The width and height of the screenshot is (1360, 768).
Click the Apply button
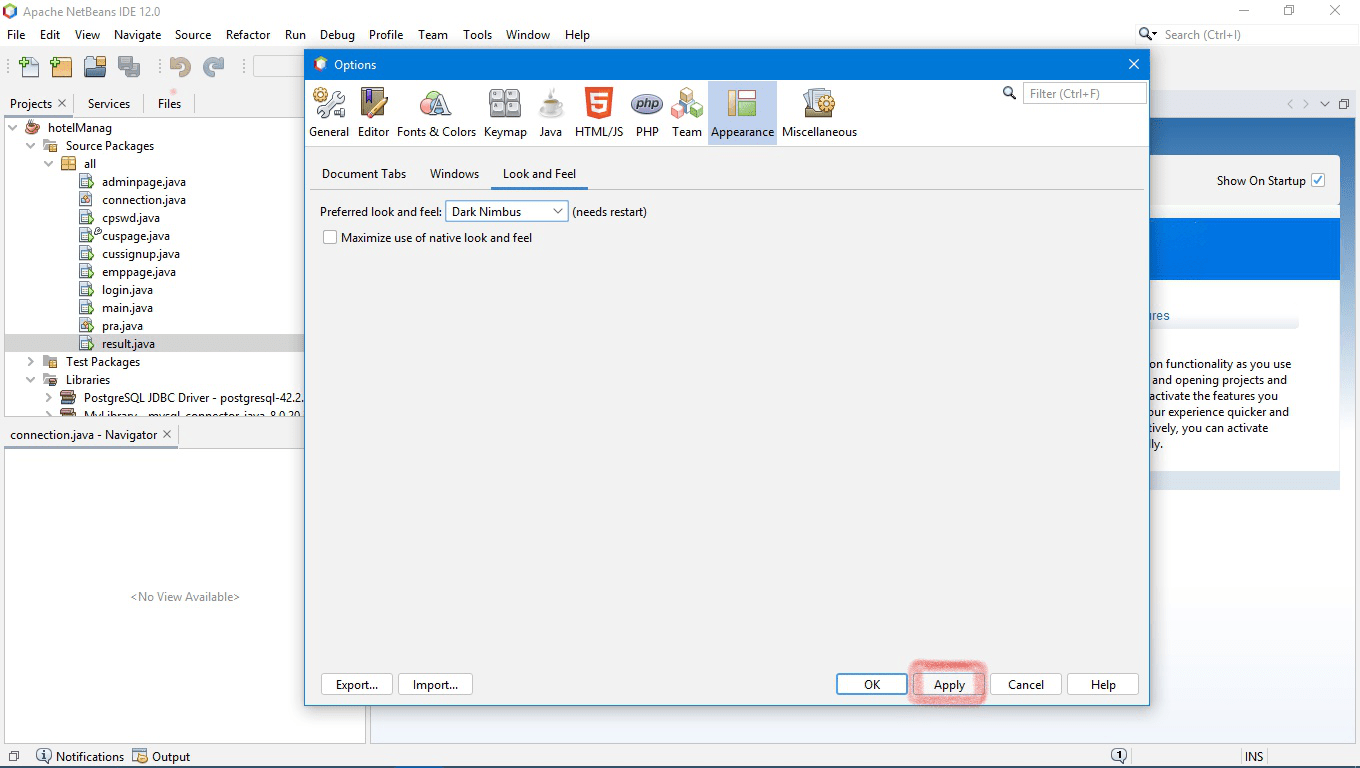pyautogui.click(x=947, y=684)
